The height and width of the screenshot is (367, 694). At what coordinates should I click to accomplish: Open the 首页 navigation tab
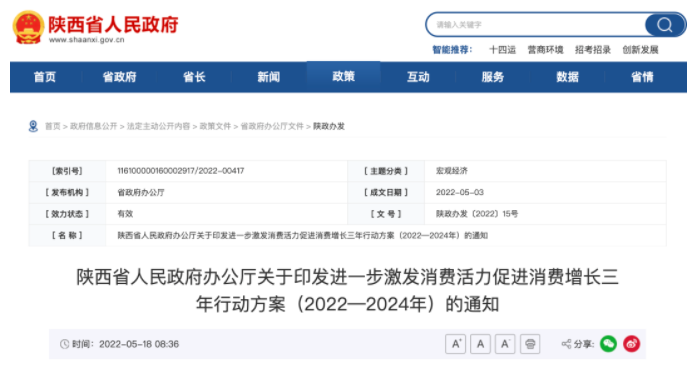pyautogui.click(x=45, y=77)
